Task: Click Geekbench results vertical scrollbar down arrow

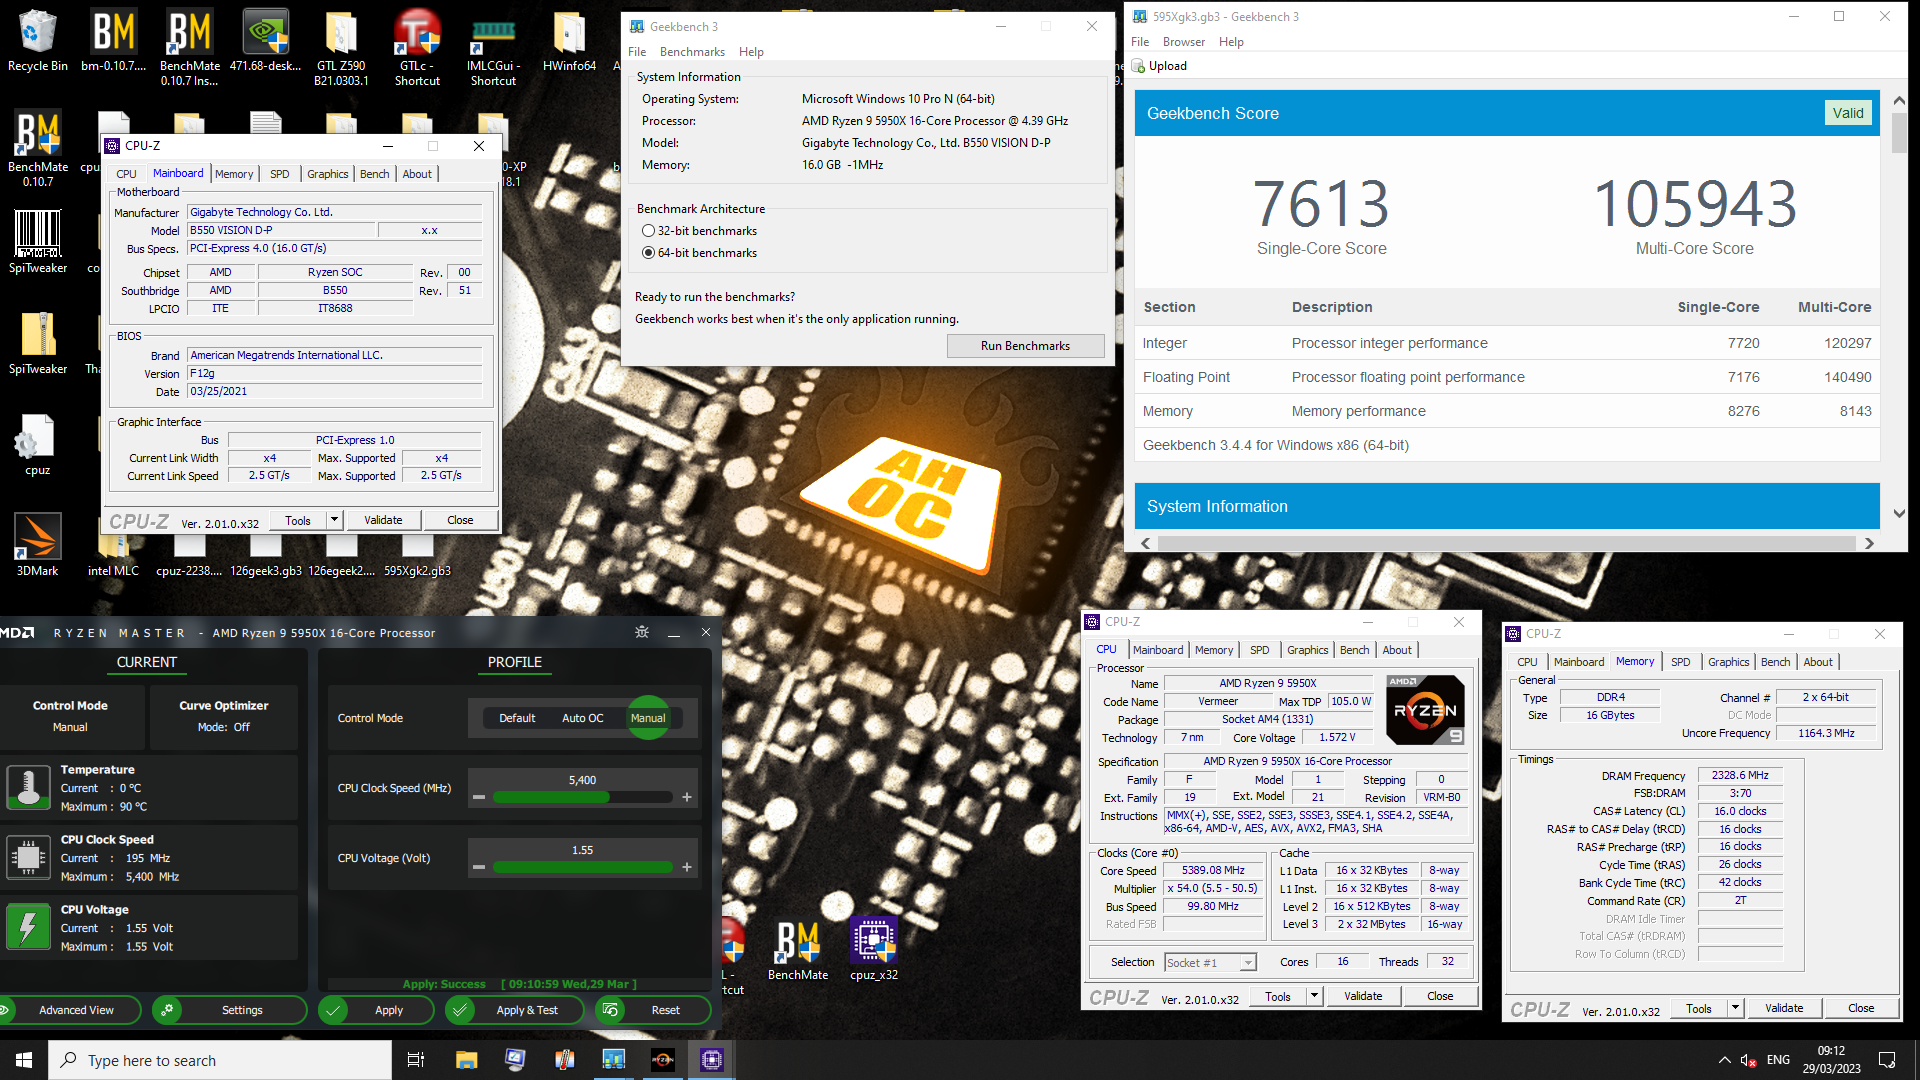Action: click(x=1899, y=513)
